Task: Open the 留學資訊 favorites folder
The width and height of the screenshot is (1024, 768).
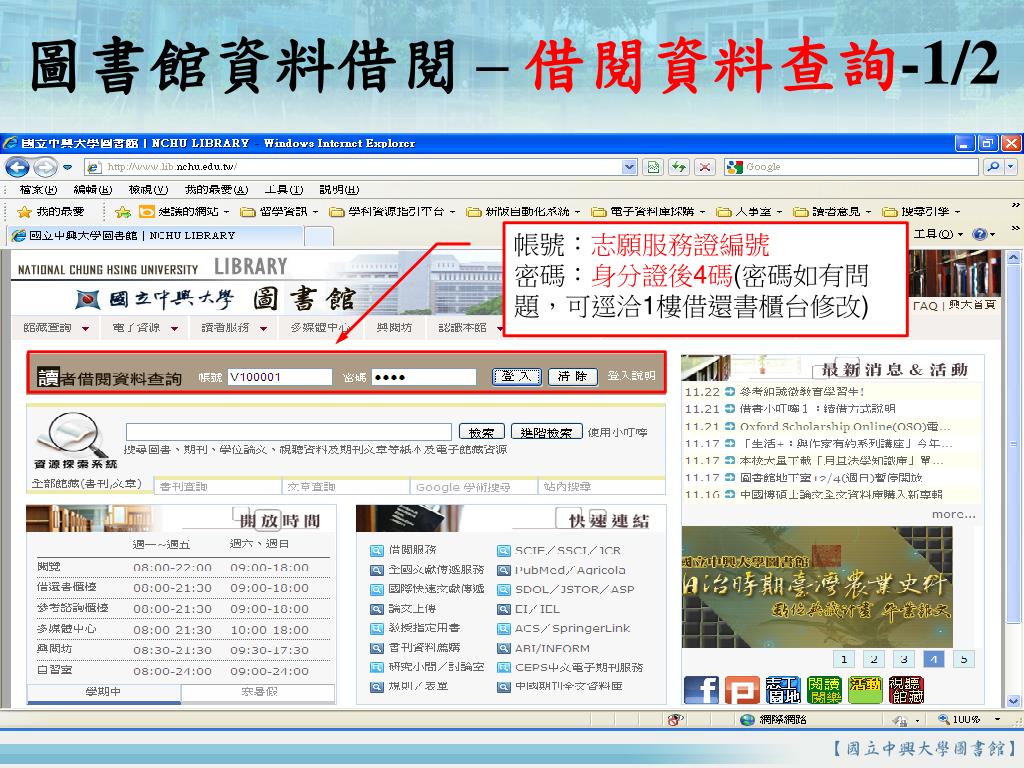Action: (280, 212)
